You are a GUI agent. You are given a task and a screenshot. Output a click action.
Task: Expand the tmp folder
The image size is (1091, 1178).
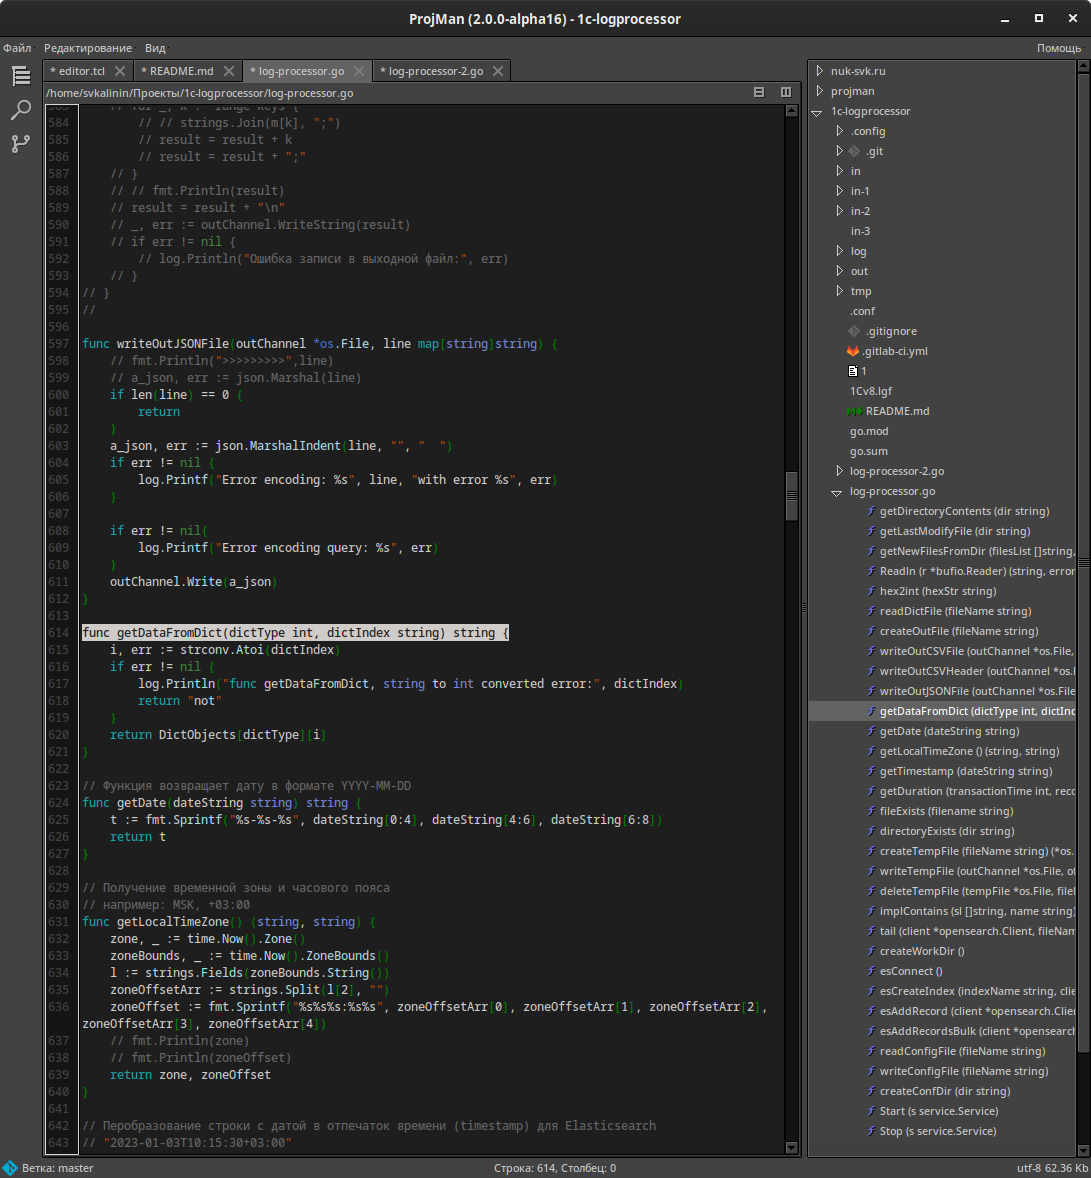tap(839, 291)
